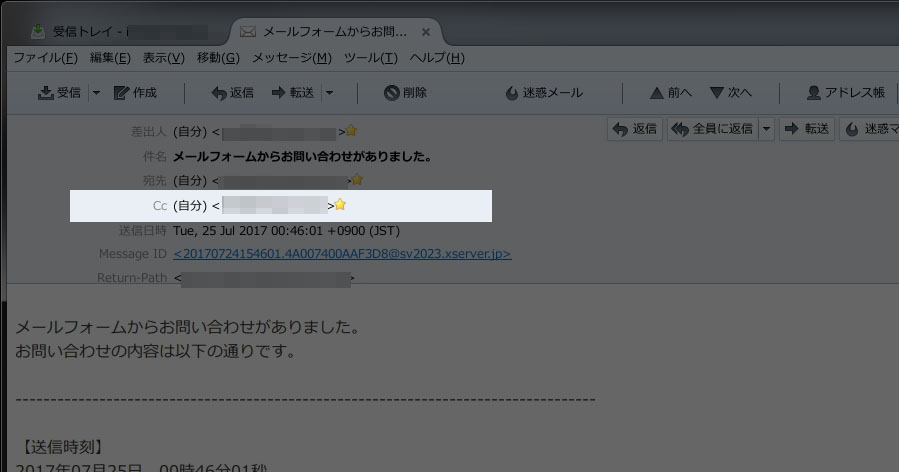Viewport: 899px width, 472px height.
Task: Open the ヘルプ(H) menu
Action: tap(437, 58)
